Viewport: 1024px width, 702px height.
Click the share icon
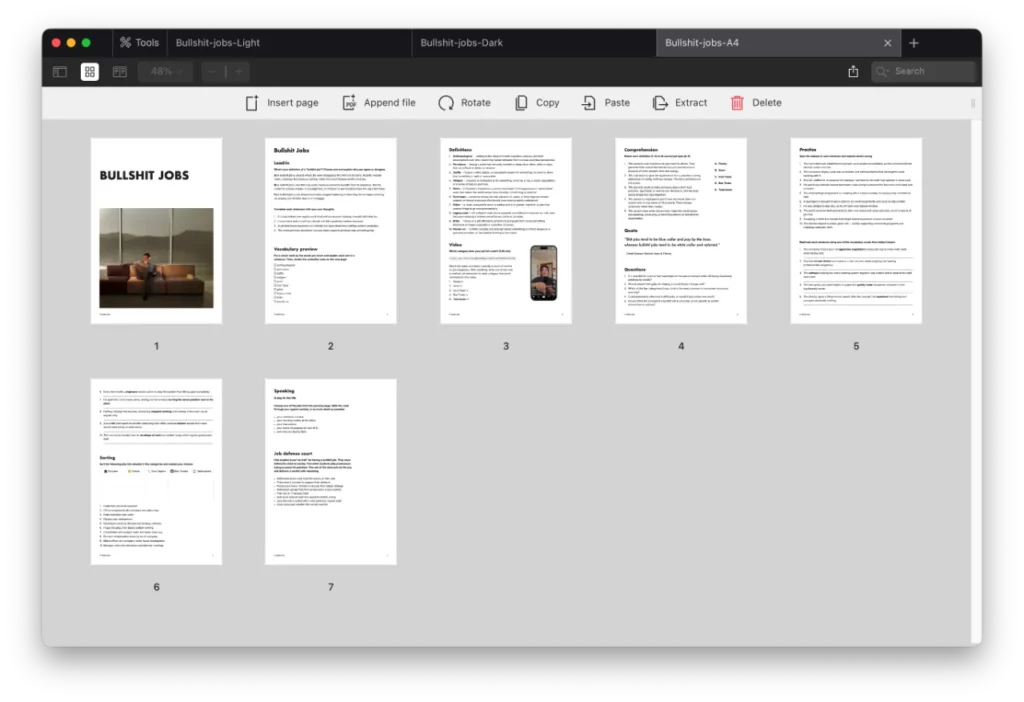853,72
